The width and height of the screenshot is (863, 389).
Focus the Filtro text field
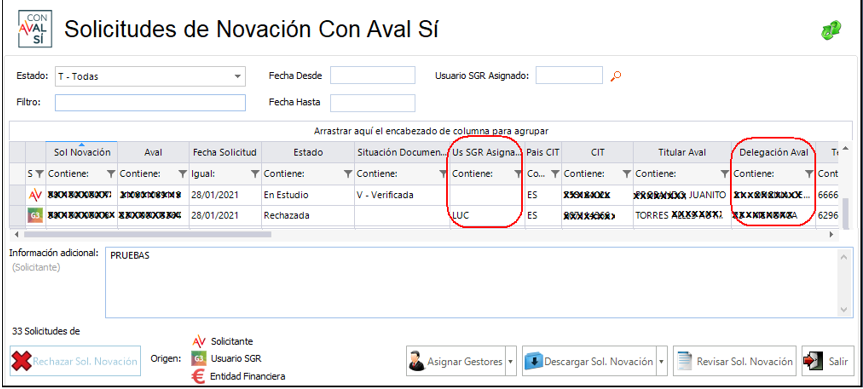pyautogui.click(x=150, y=102)
